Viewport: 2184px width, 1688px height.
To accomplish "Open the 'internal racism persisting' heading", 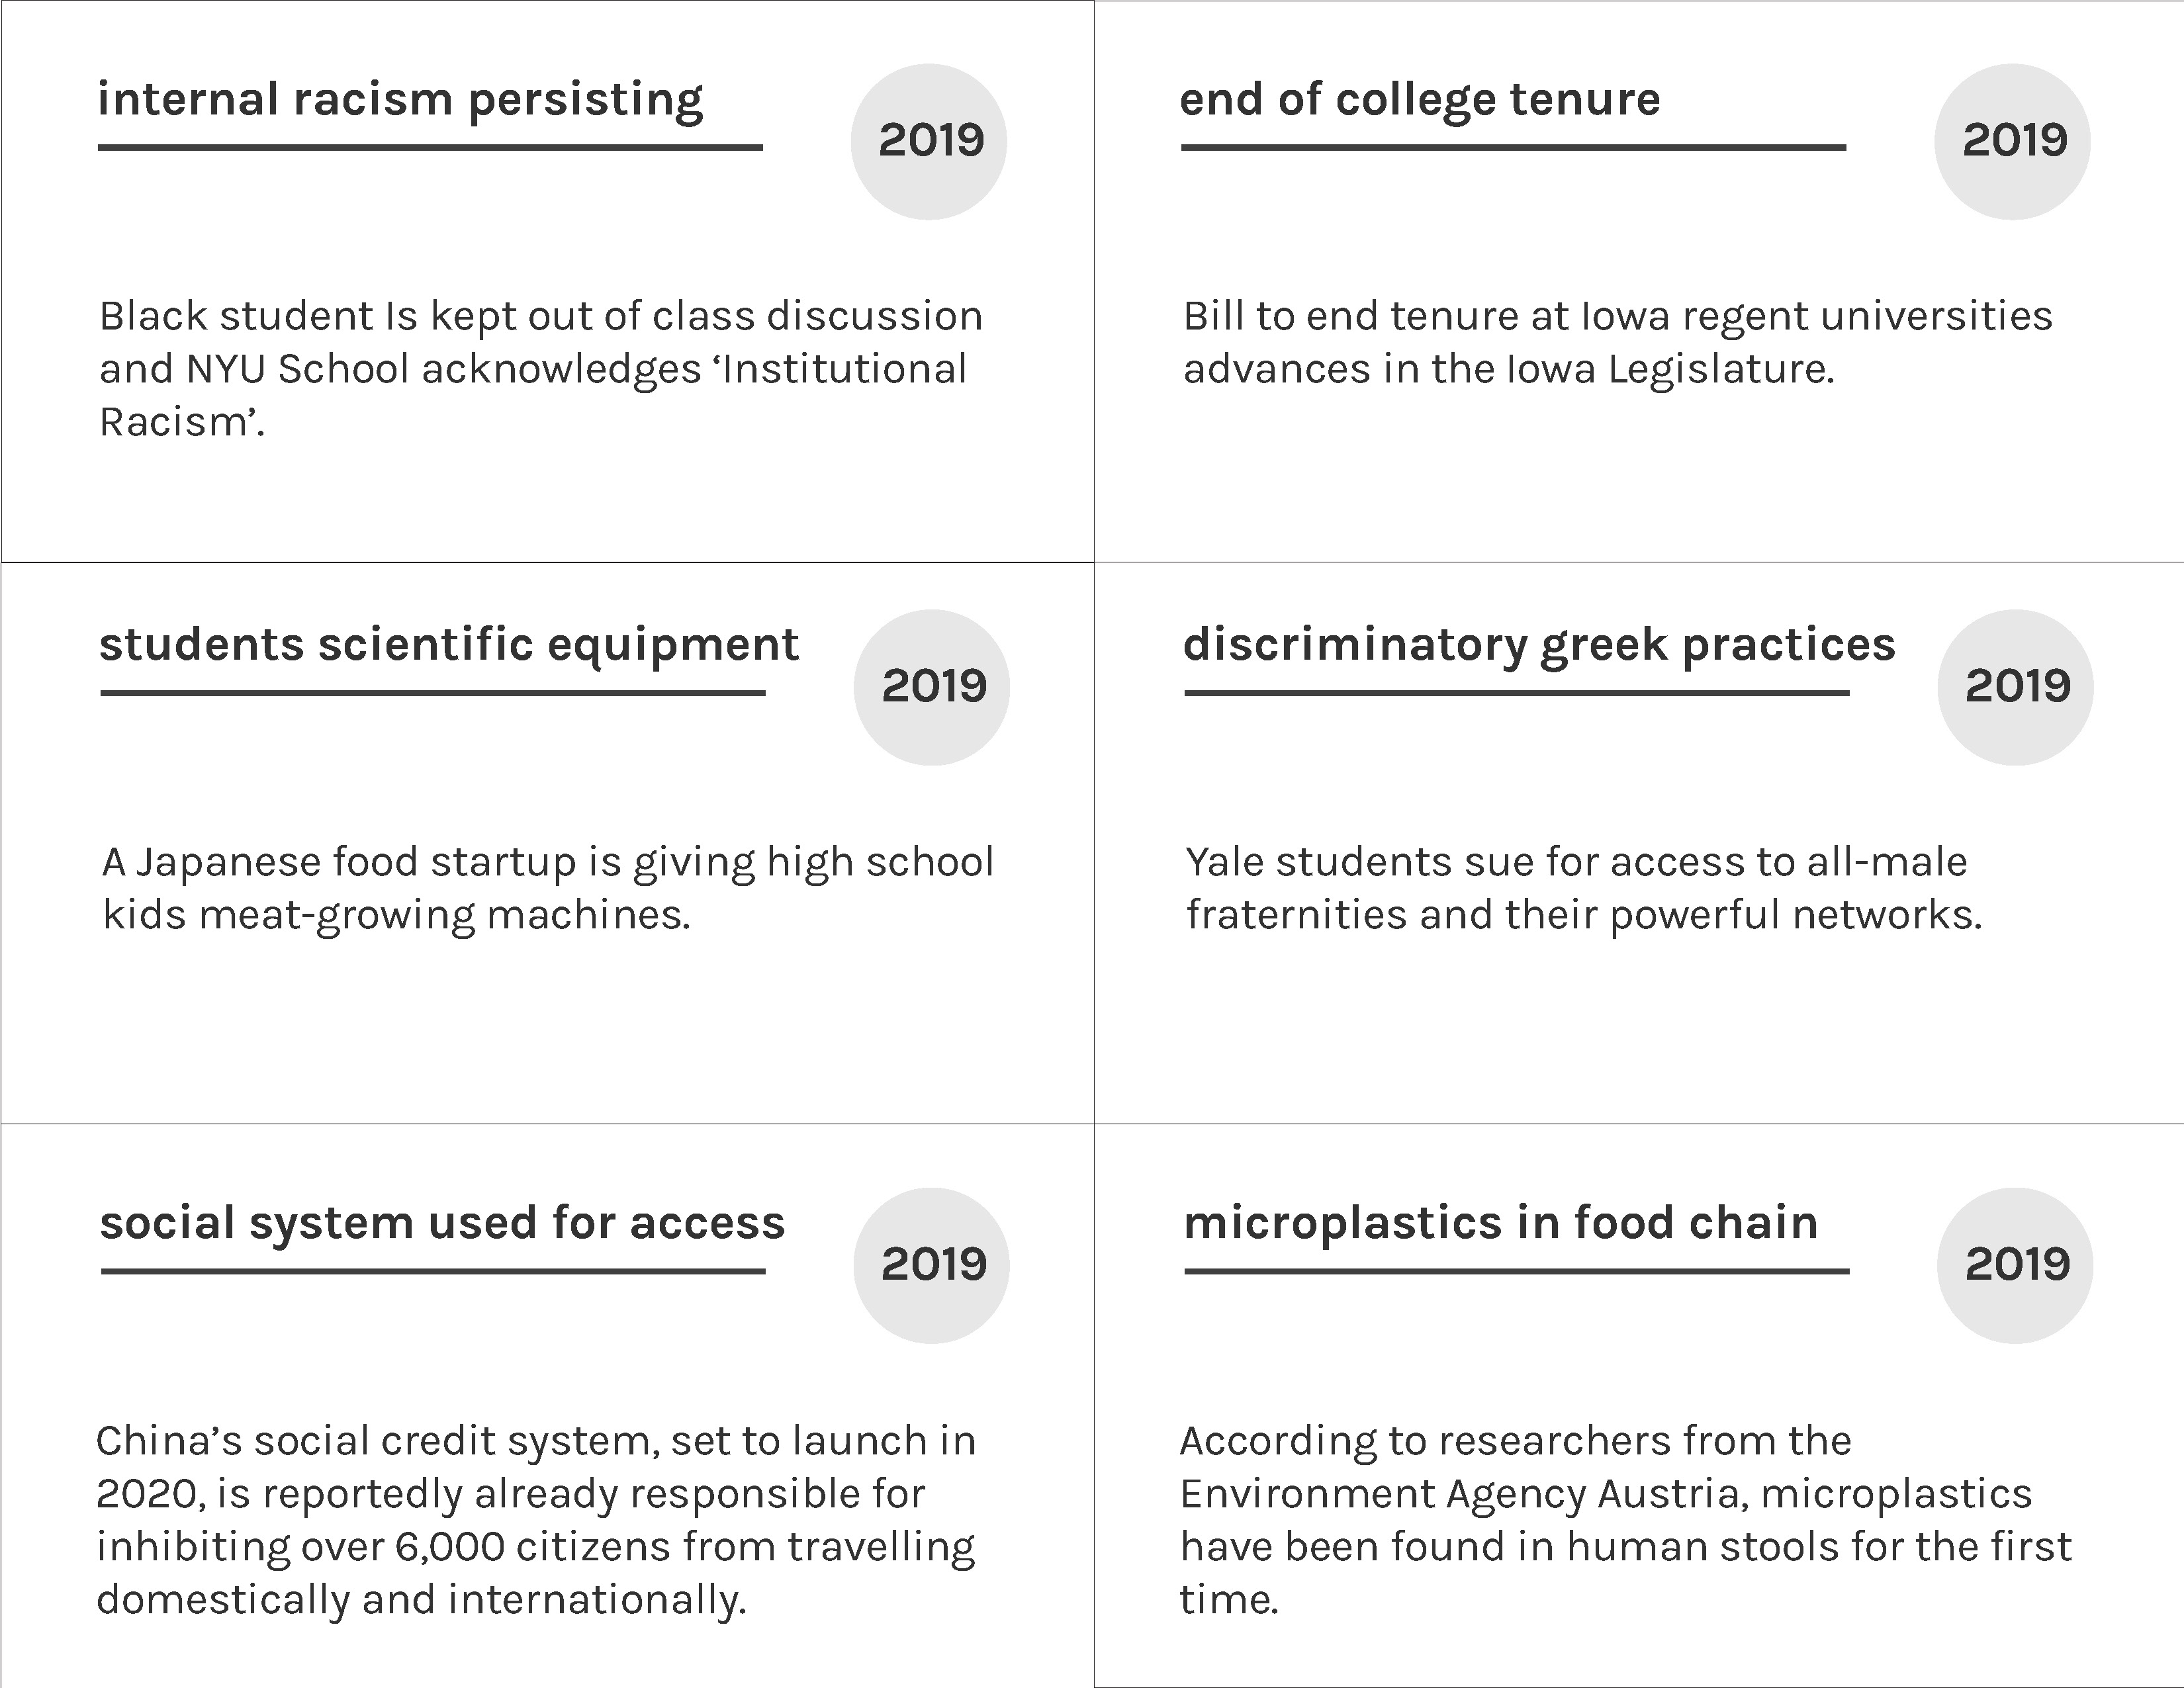I will click(x=400, y=100).
